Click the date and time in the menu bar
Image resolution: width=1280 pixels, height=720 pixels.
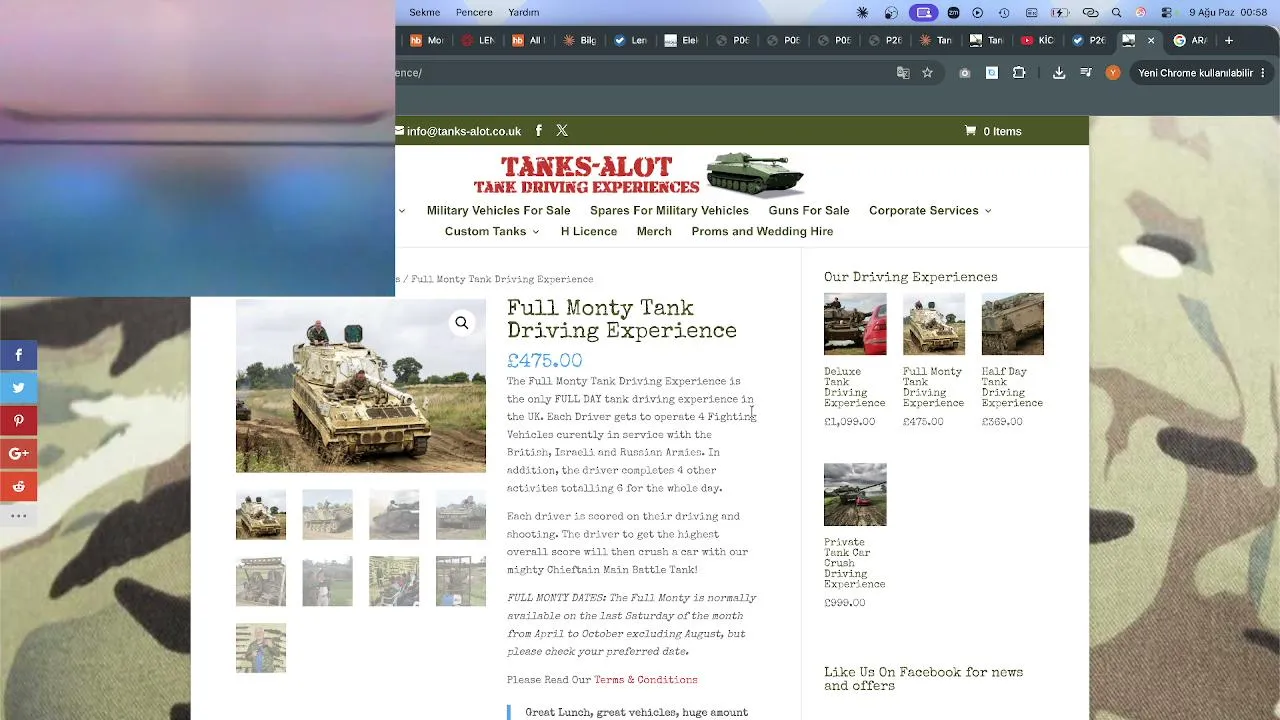1228,13
